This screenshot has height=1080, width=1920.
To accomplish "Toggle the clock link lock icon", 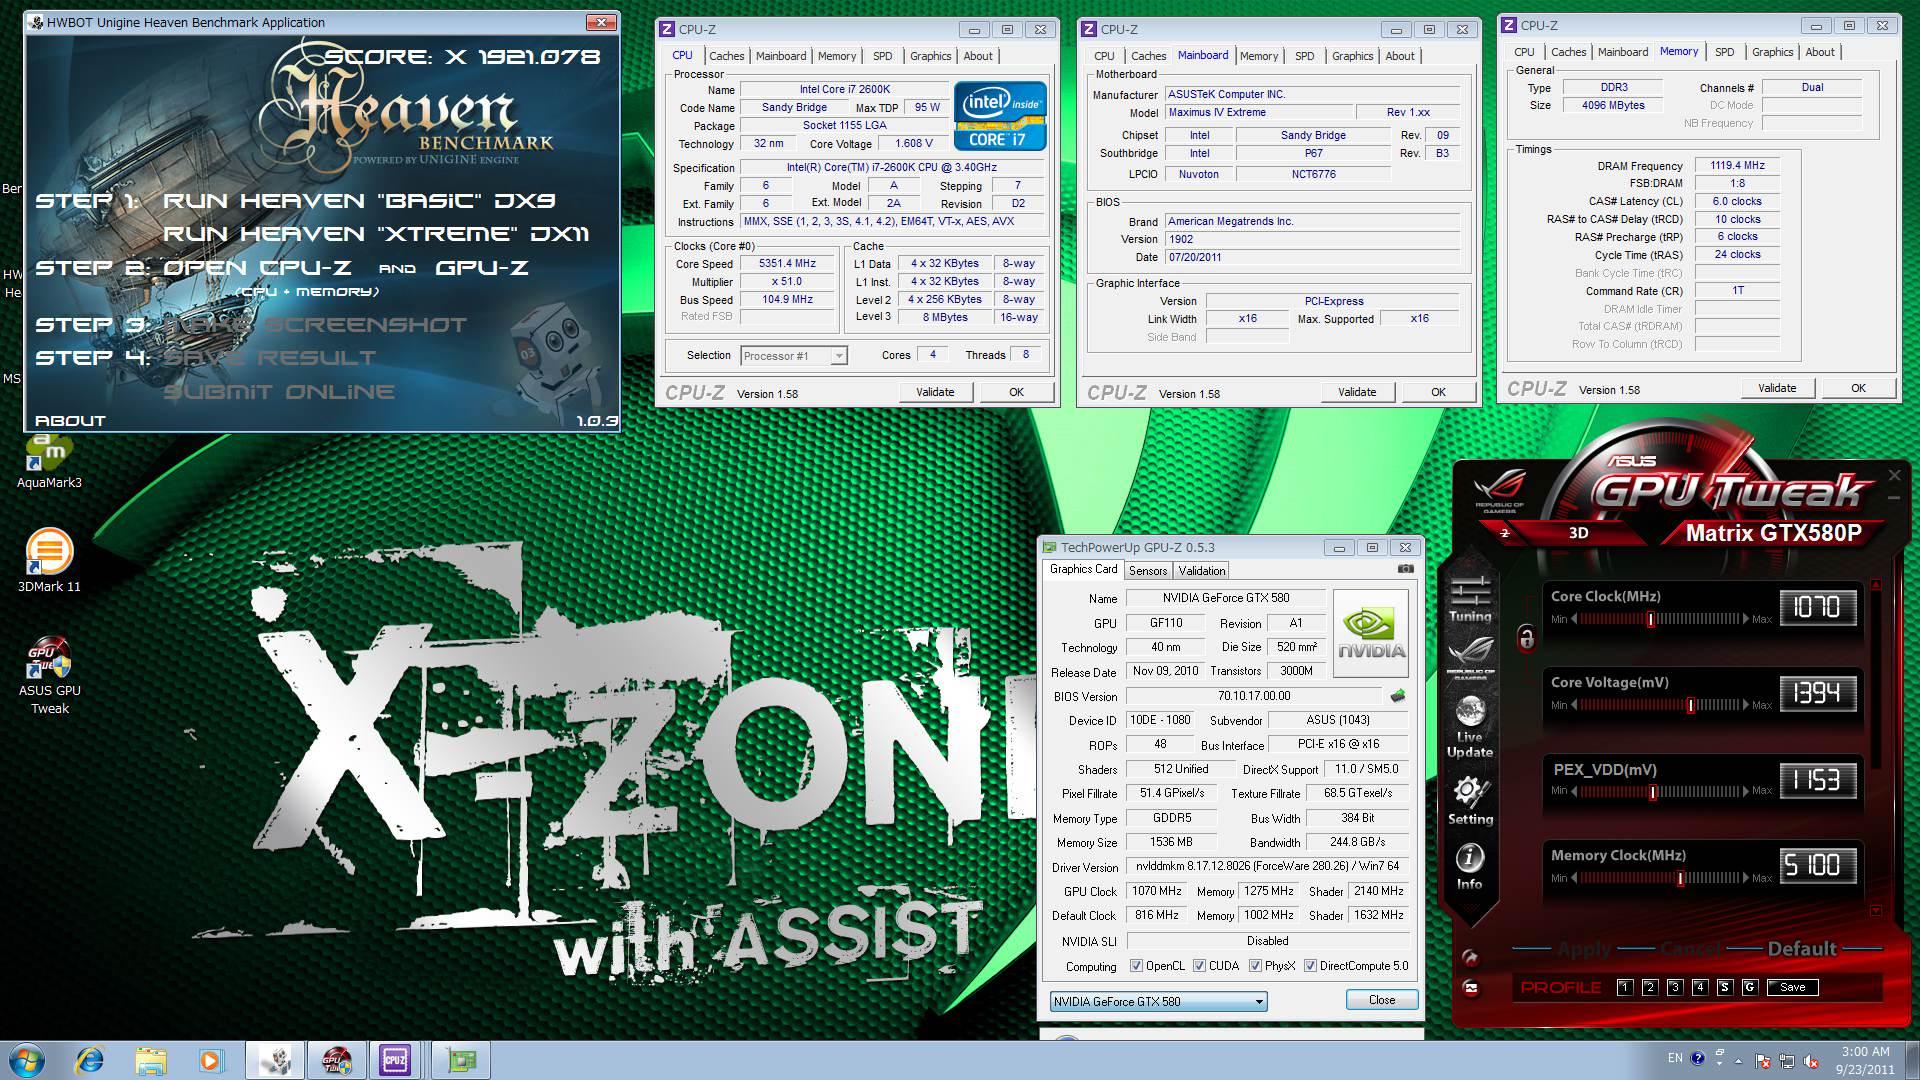I will pyautogui.click(x=1526, y=638).
